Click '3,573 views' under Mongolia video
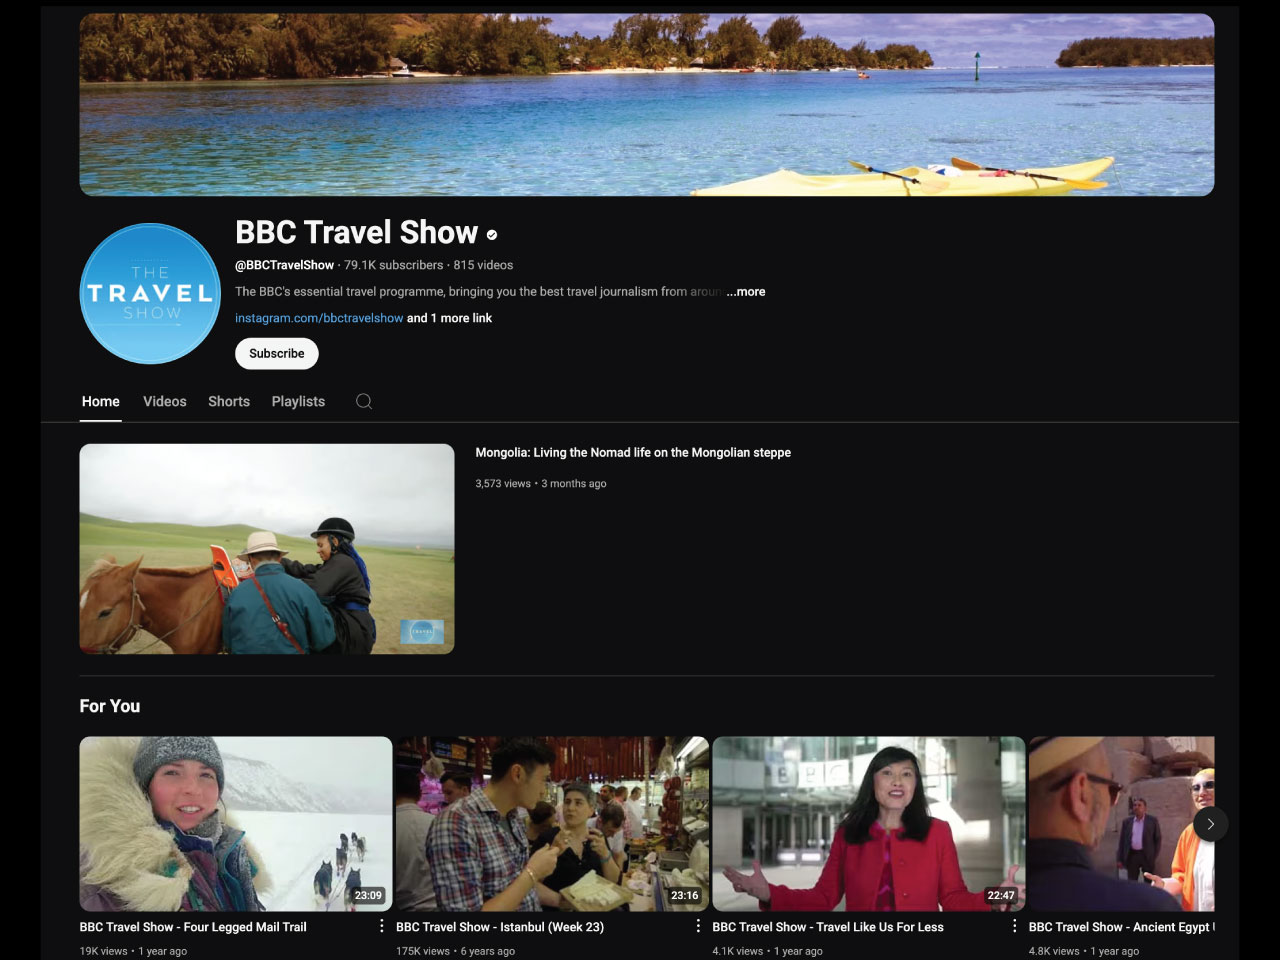The width and height of the screenshot is (1280, 960). (503, 484)
